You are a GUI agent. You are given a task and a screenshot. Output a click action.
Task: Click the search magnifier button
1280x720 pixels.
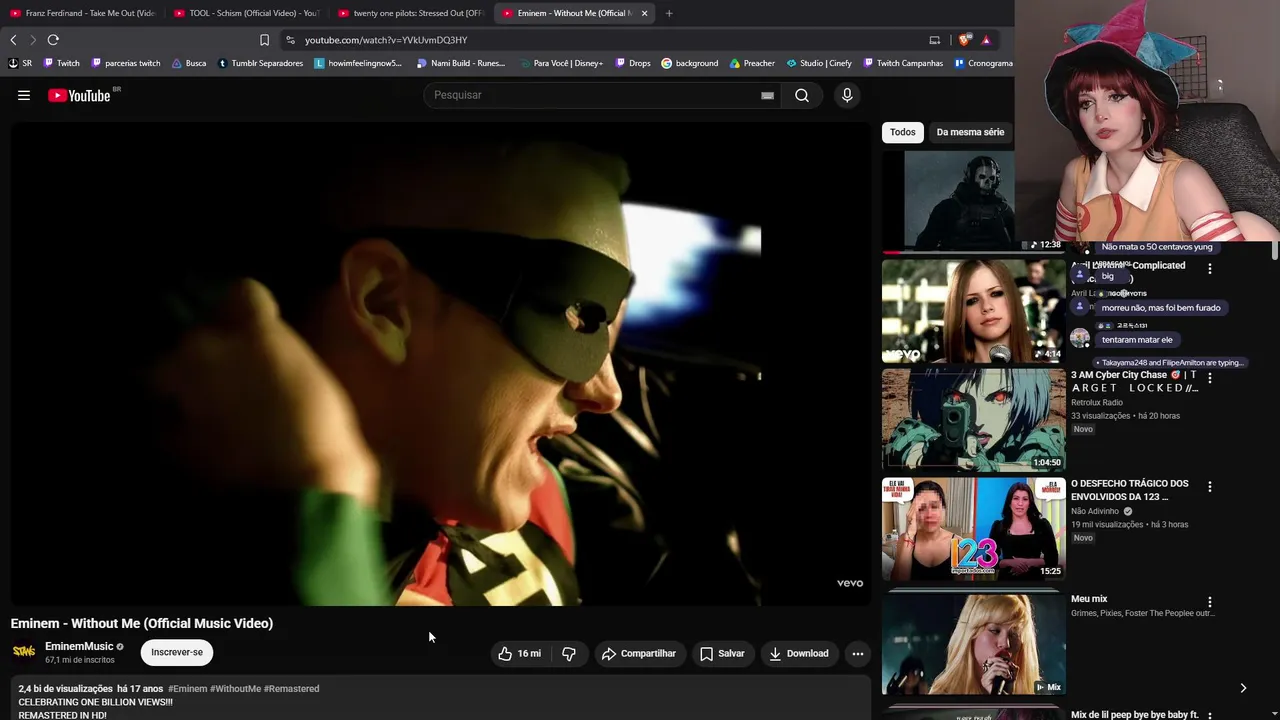point(802,95)
